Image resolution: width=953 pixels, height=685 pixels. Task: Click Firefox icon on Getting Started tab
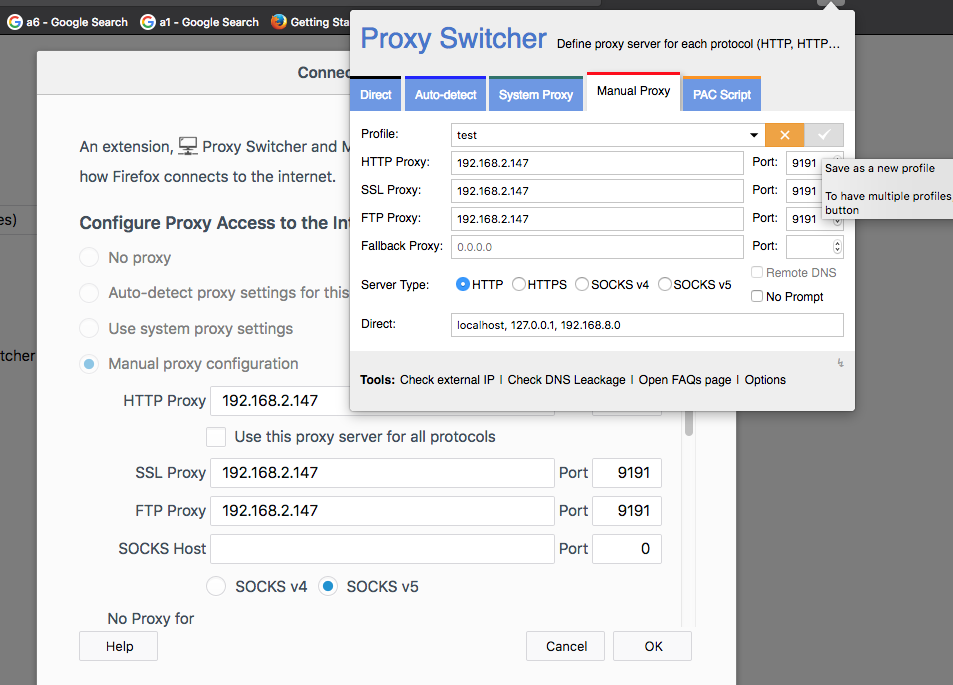(279, 22)
